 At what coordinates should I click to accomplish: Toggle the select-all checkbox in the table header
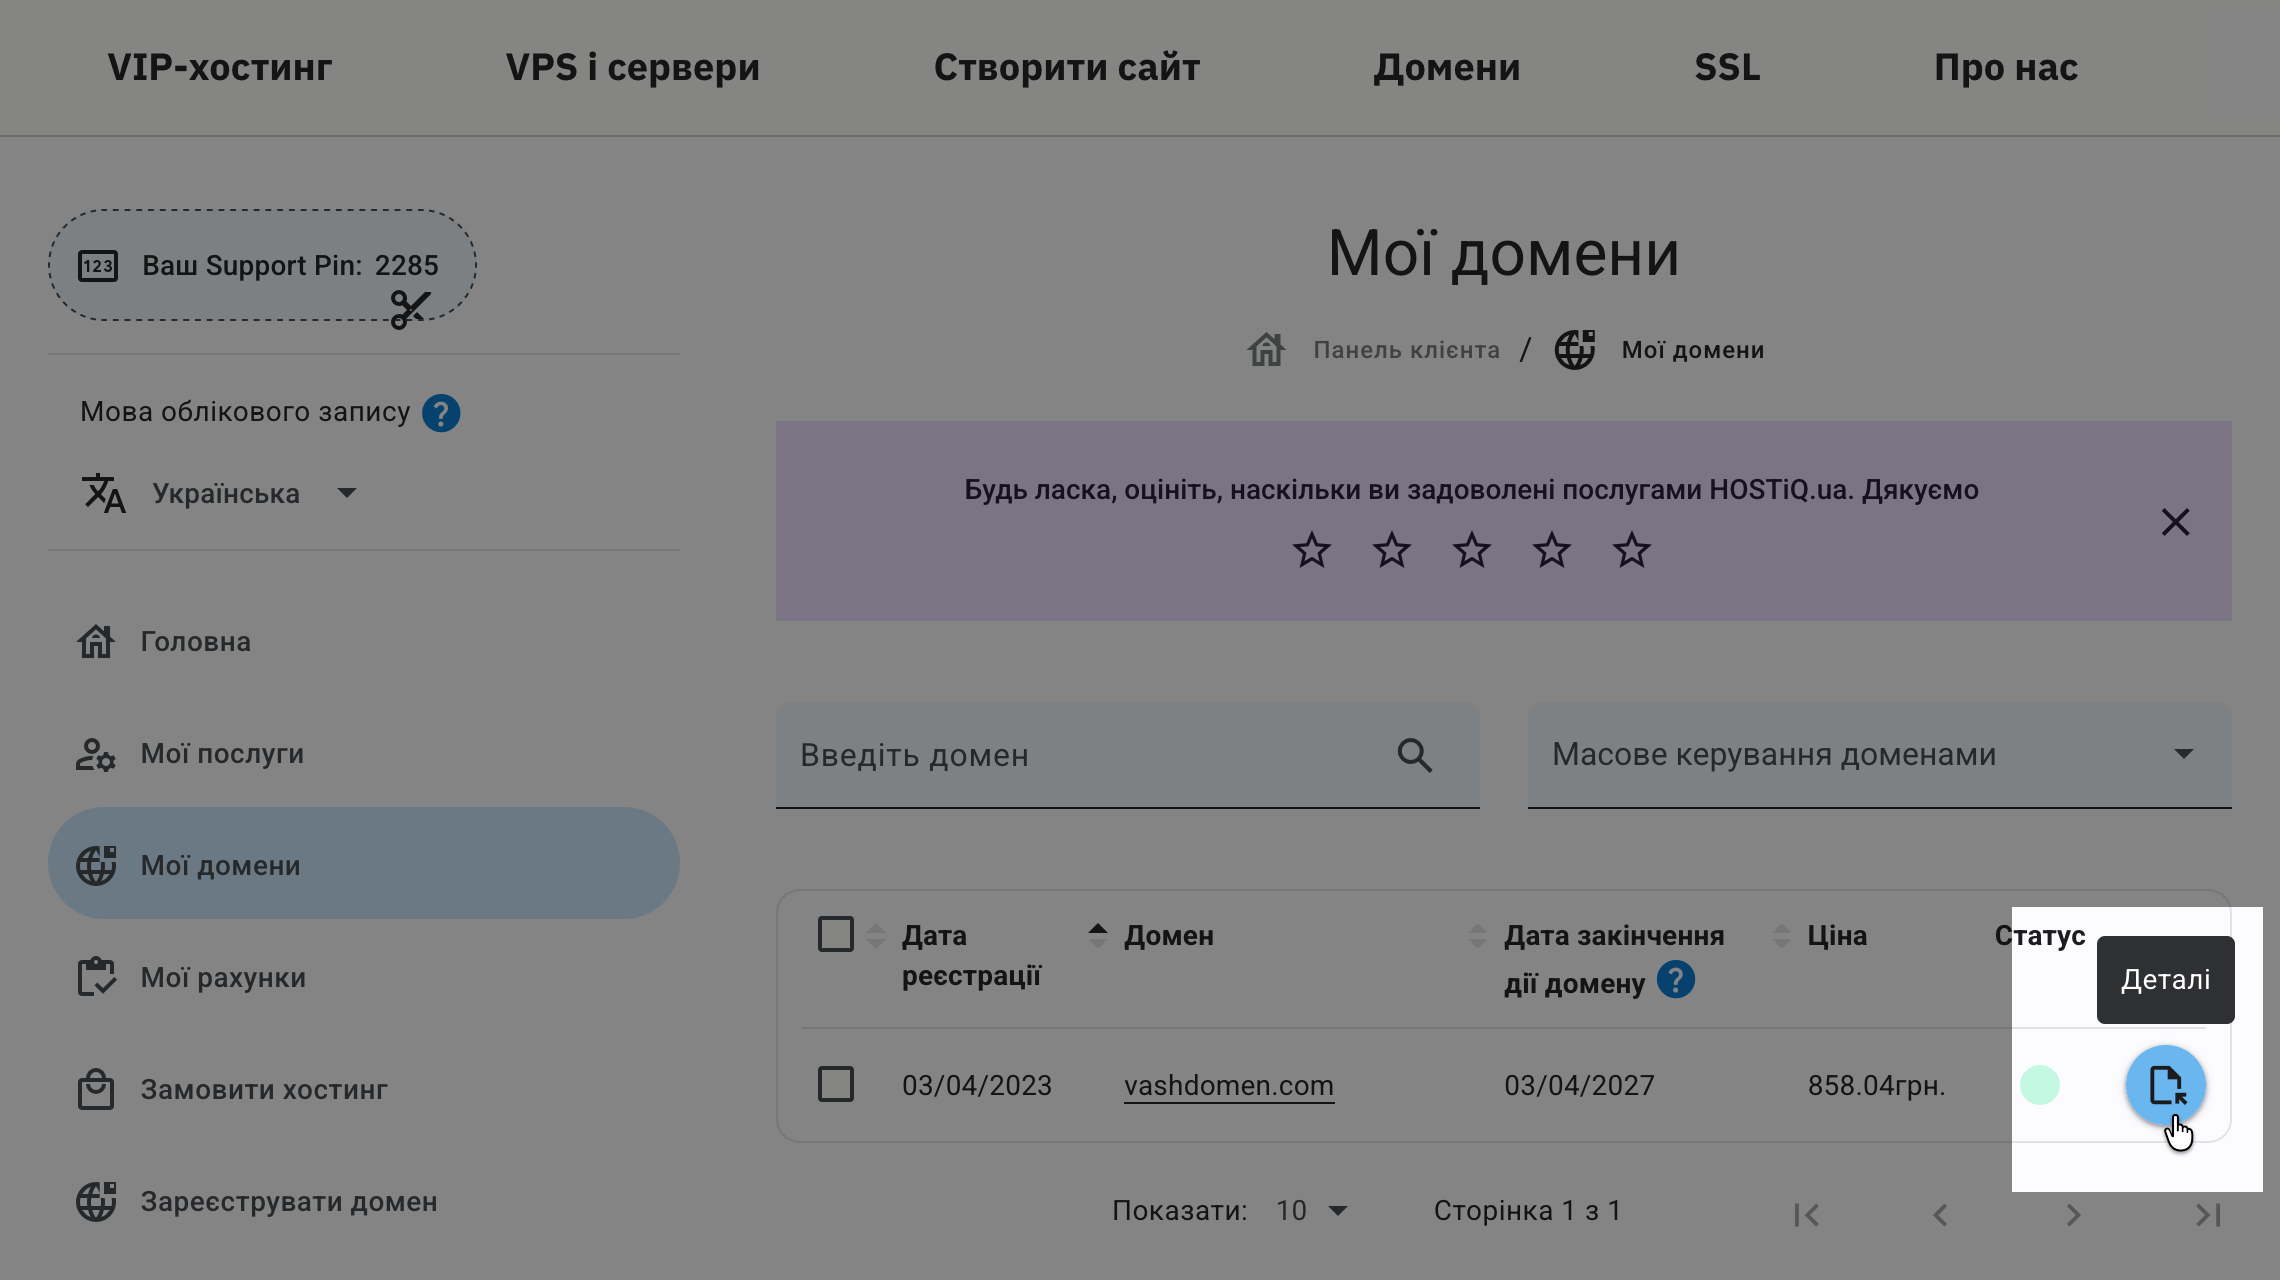(836, 933)
